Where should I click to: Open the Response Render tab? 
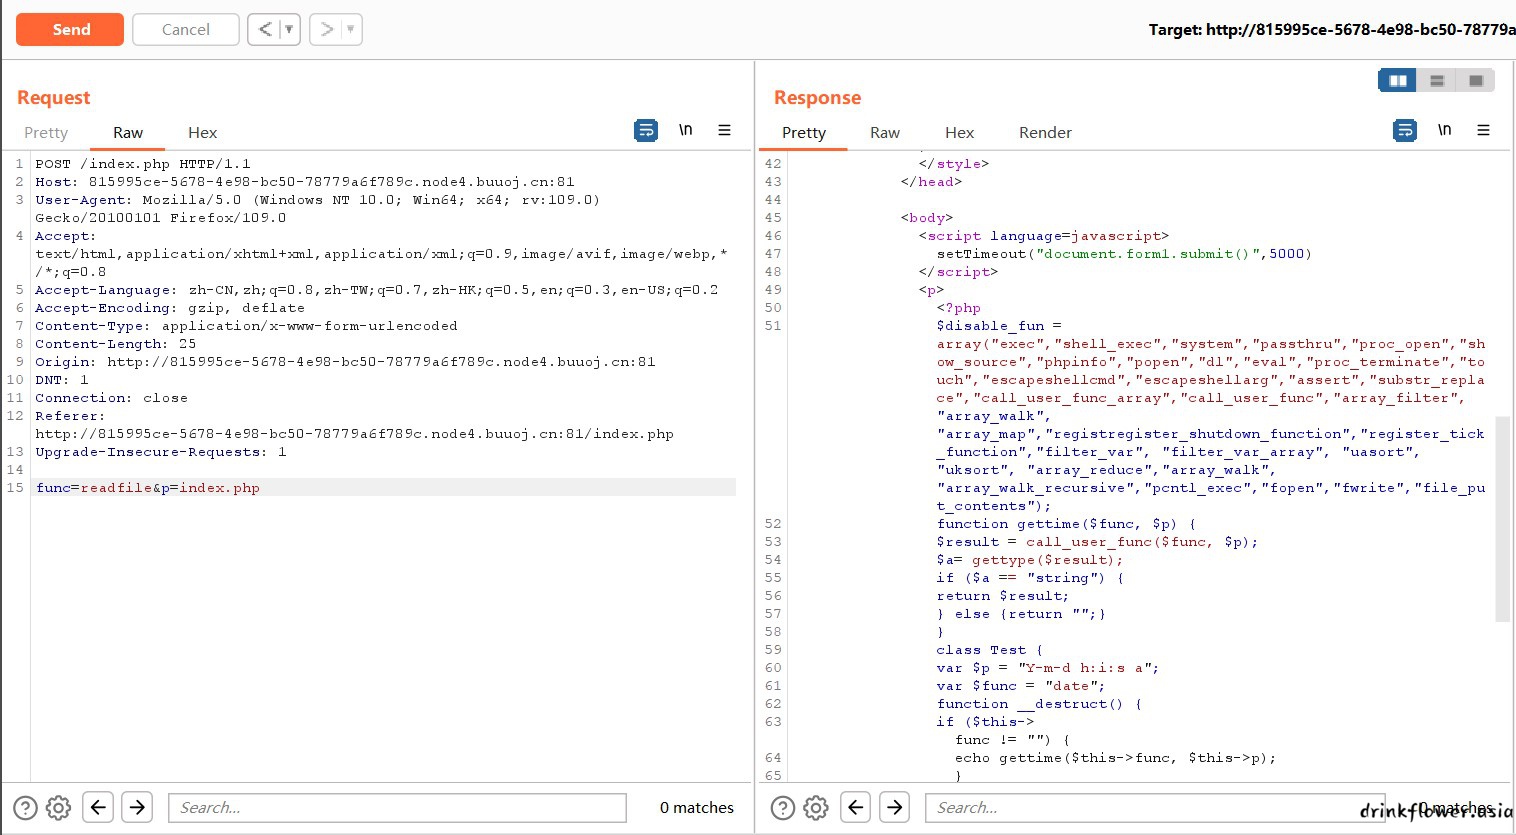tap(1045, 132)
